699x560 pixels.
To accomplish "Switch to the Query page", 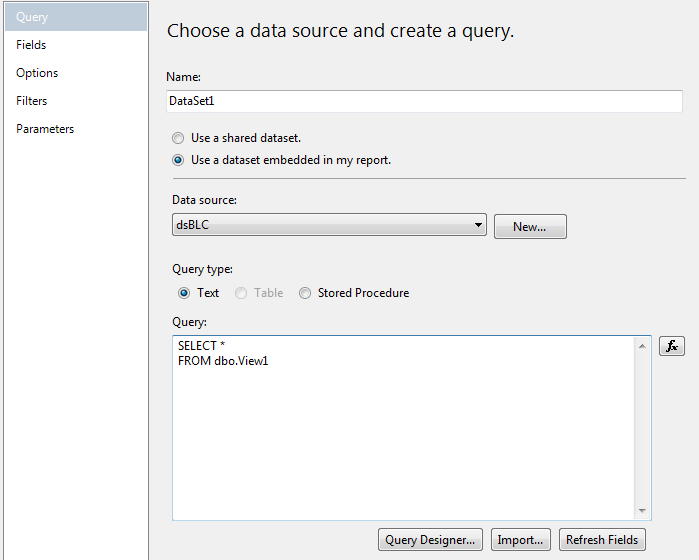I will pyautogui.click(x=32, y=17).
